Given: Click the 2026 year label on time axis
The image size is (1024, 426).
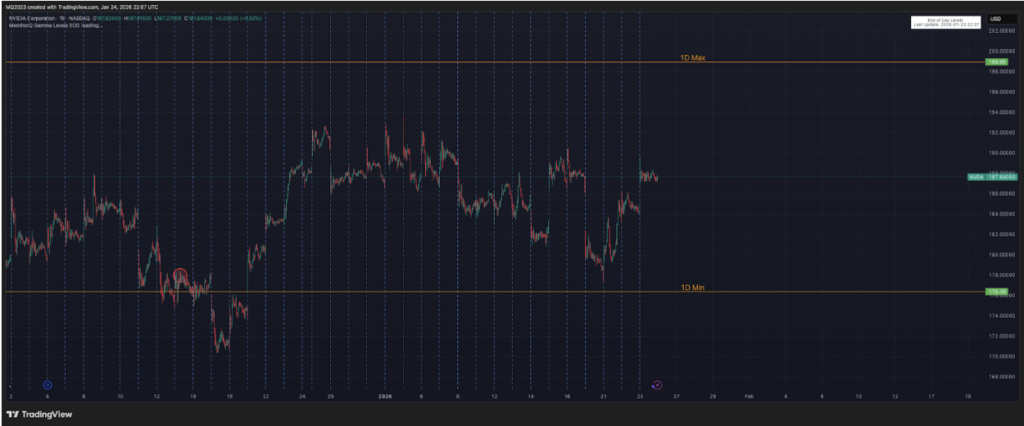Looking at the screenshot, I should point(385,396).
